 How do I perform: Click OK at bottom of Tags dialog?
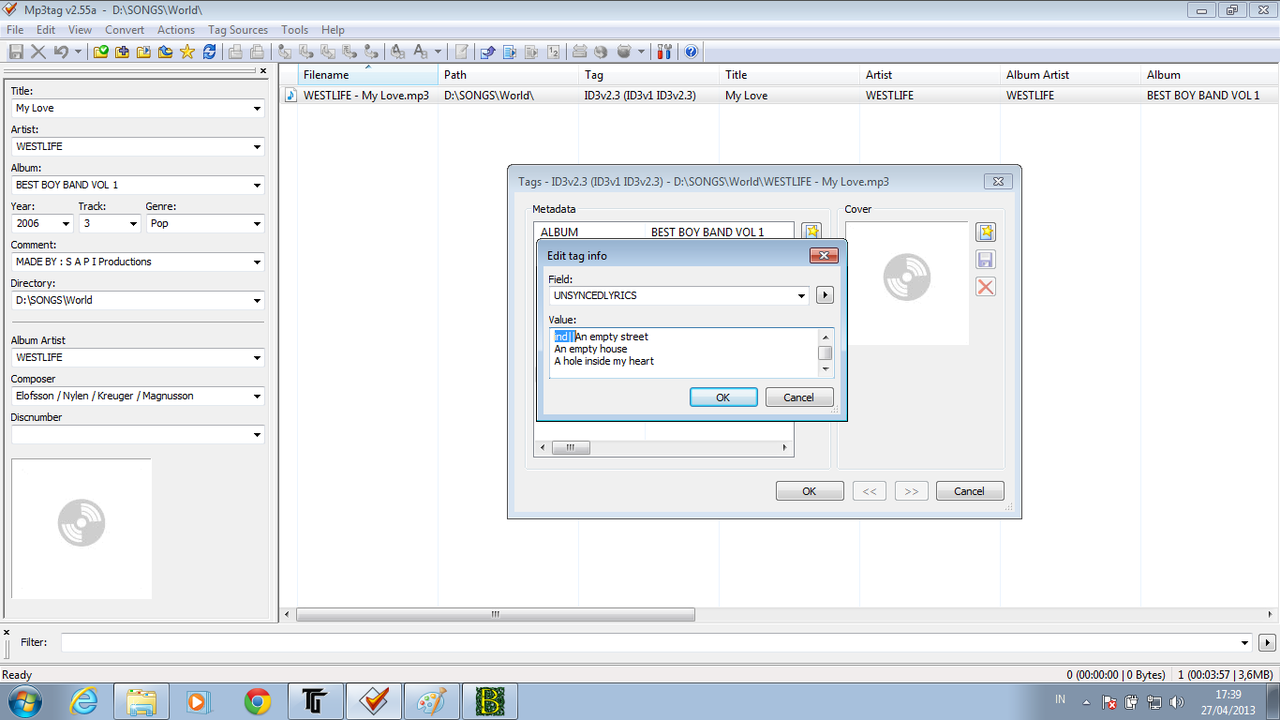810,491
